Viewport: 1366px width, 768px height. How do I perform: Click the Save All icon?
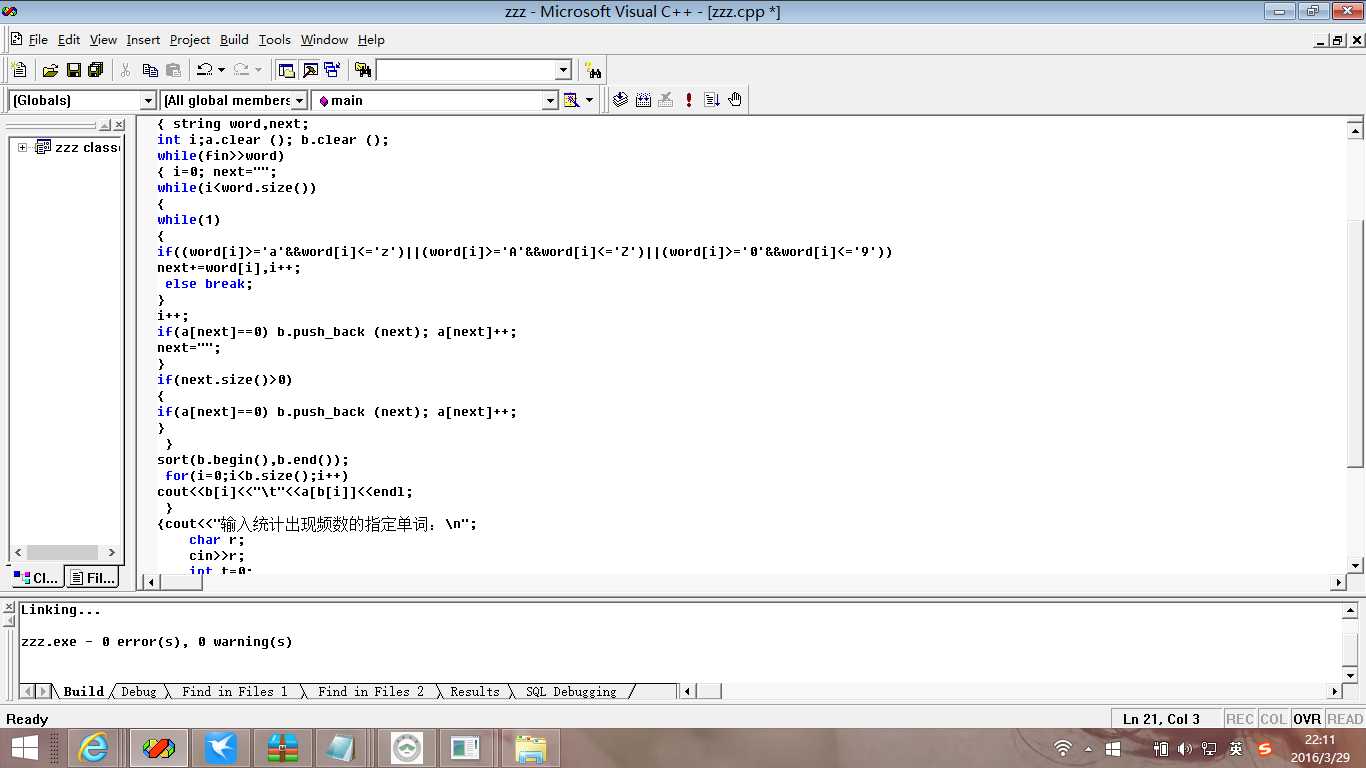click(x=96, y=70)
